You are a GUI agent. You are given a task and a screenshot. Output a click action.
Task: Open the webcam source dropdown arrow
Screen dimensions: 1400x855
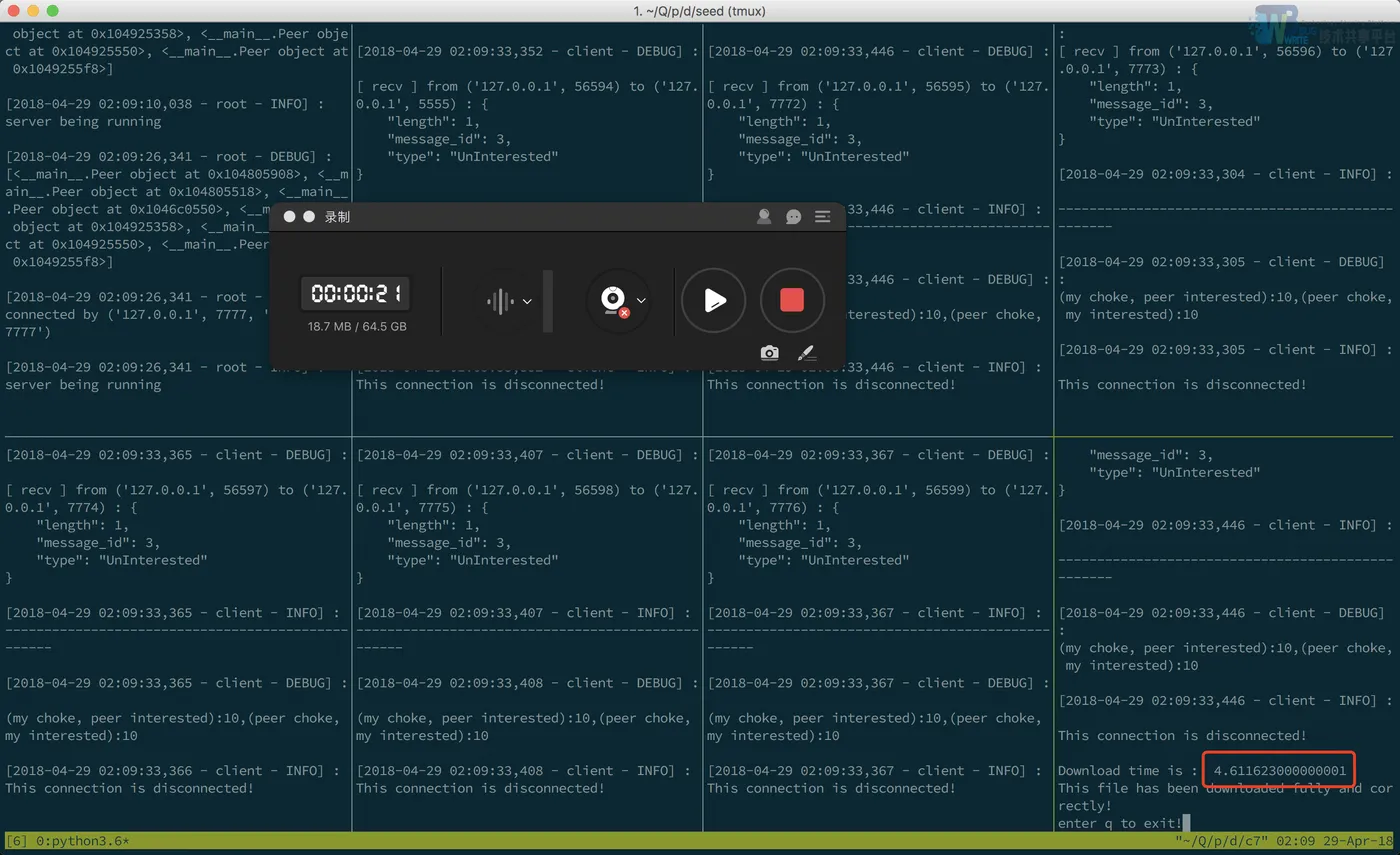pos(642,300)
